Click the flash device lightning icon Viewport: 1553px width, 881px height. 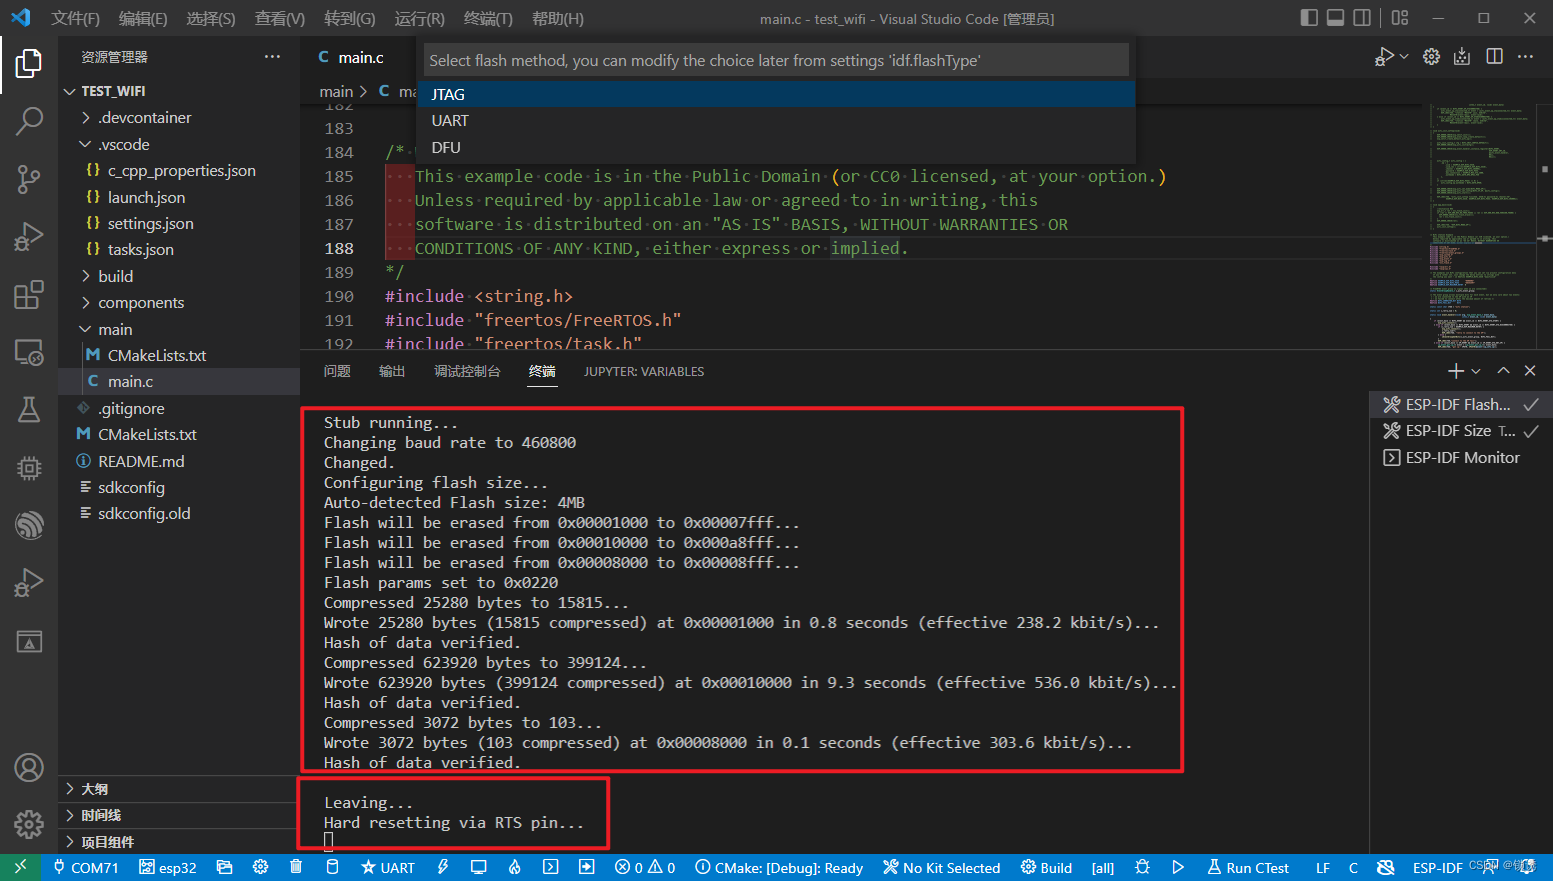[x=442, y=867]
